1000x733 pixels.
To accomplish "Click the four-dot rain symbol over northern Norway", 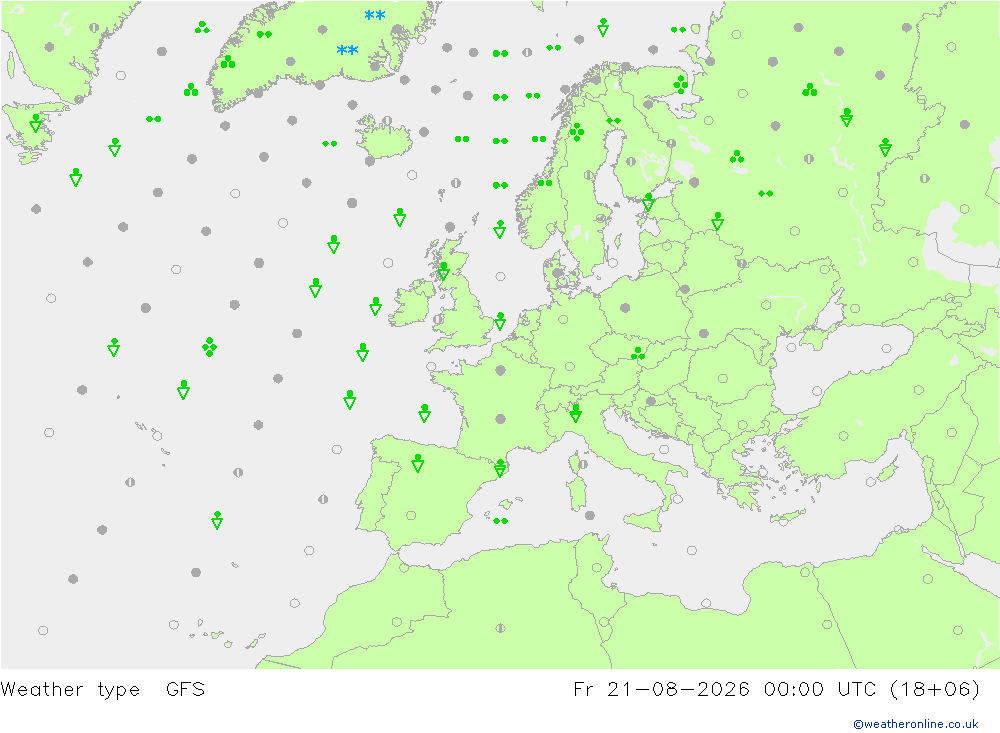I will [x=577, y=132].
